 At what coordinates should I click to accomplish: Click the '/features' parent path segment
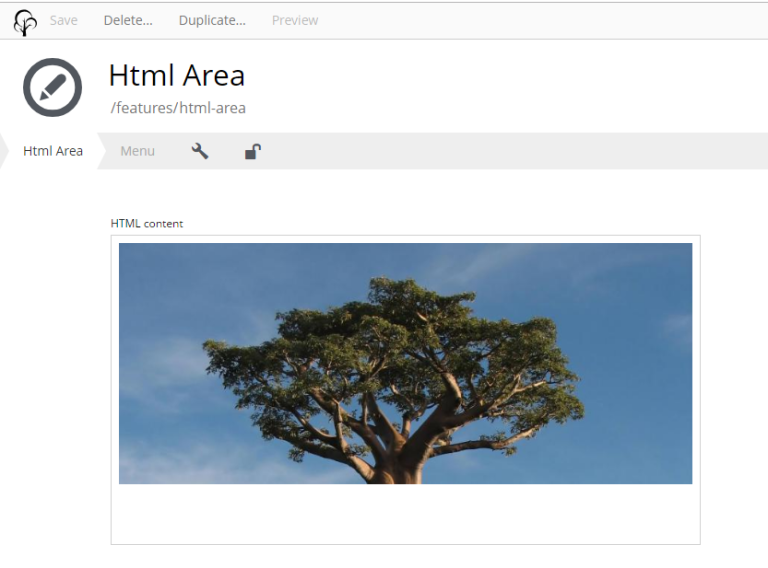click(x=142, y=108)
